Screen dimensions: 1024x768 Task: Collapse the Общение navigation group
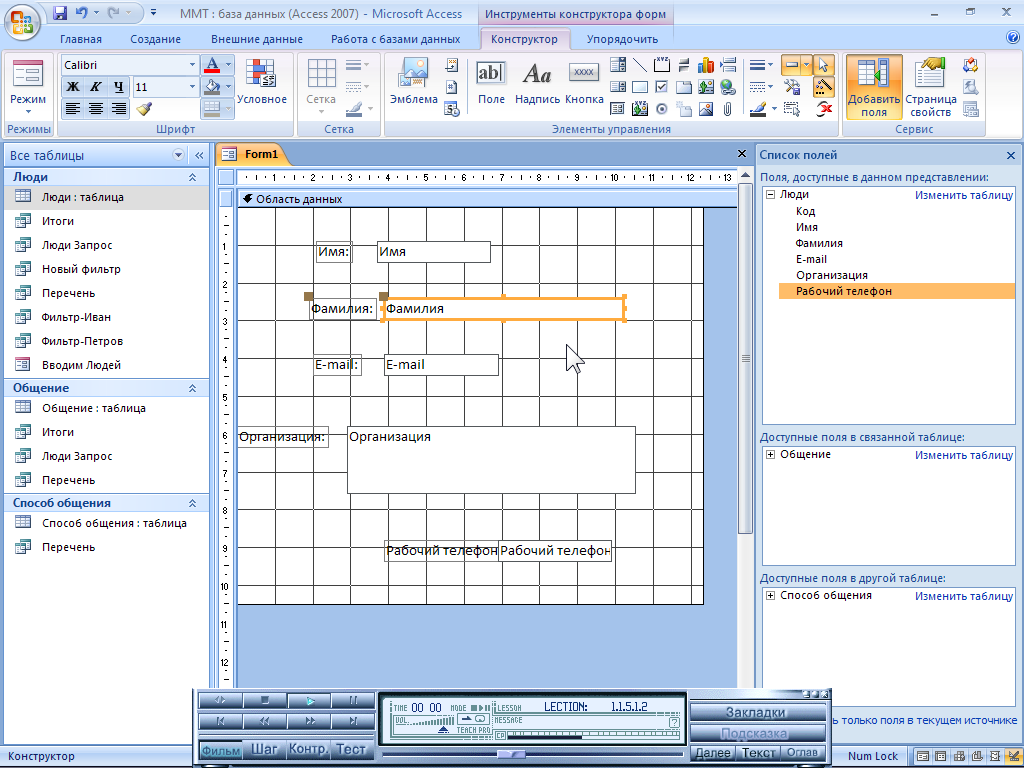pyautogui.click(x=193, y=388)
